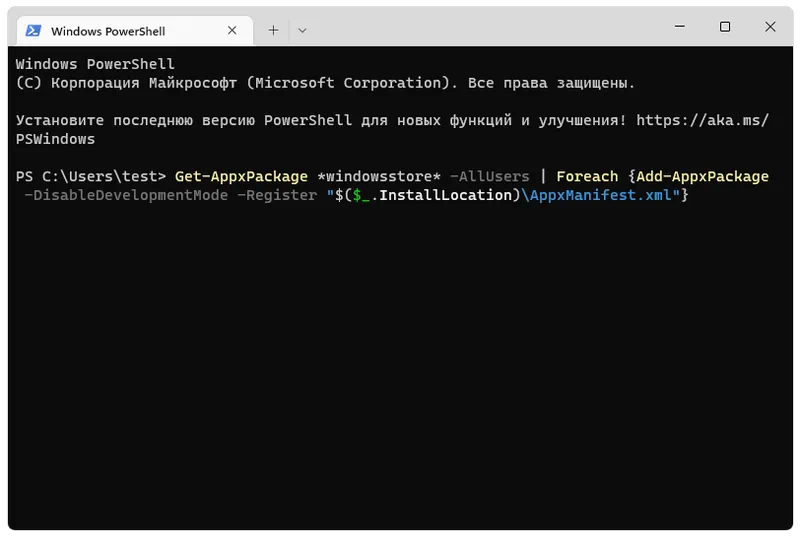
Task: Expand the new tab profile dropdown
Action: point(302,31)
